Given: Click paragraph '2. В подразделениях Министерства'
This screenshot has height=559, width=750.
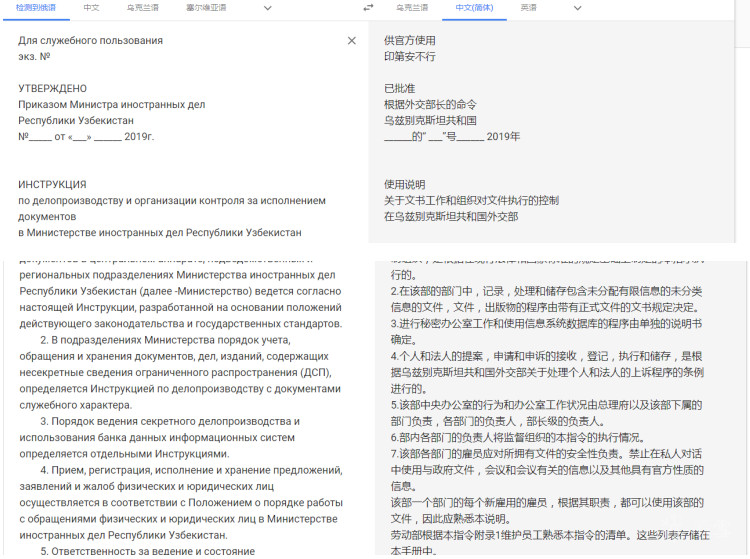Looking at the screenshot, I should pos(180,373).
